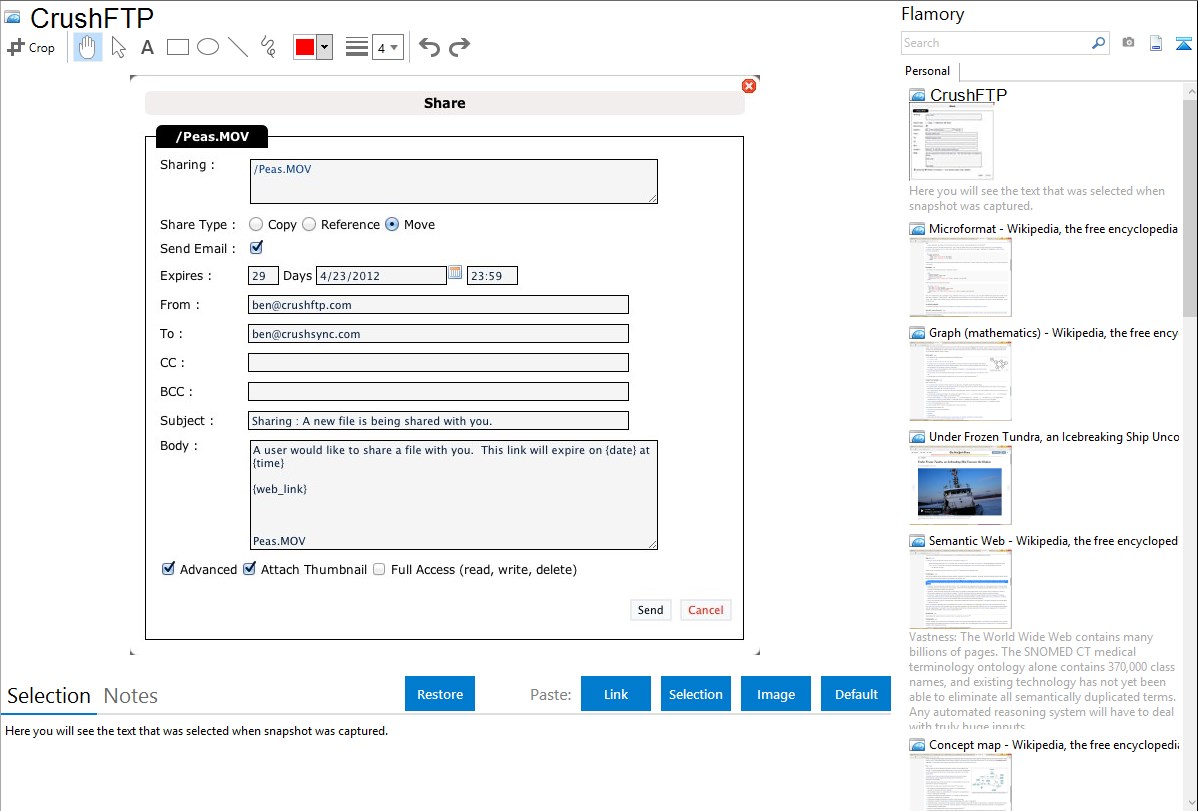Click the Body message text area

pos(454,495)
